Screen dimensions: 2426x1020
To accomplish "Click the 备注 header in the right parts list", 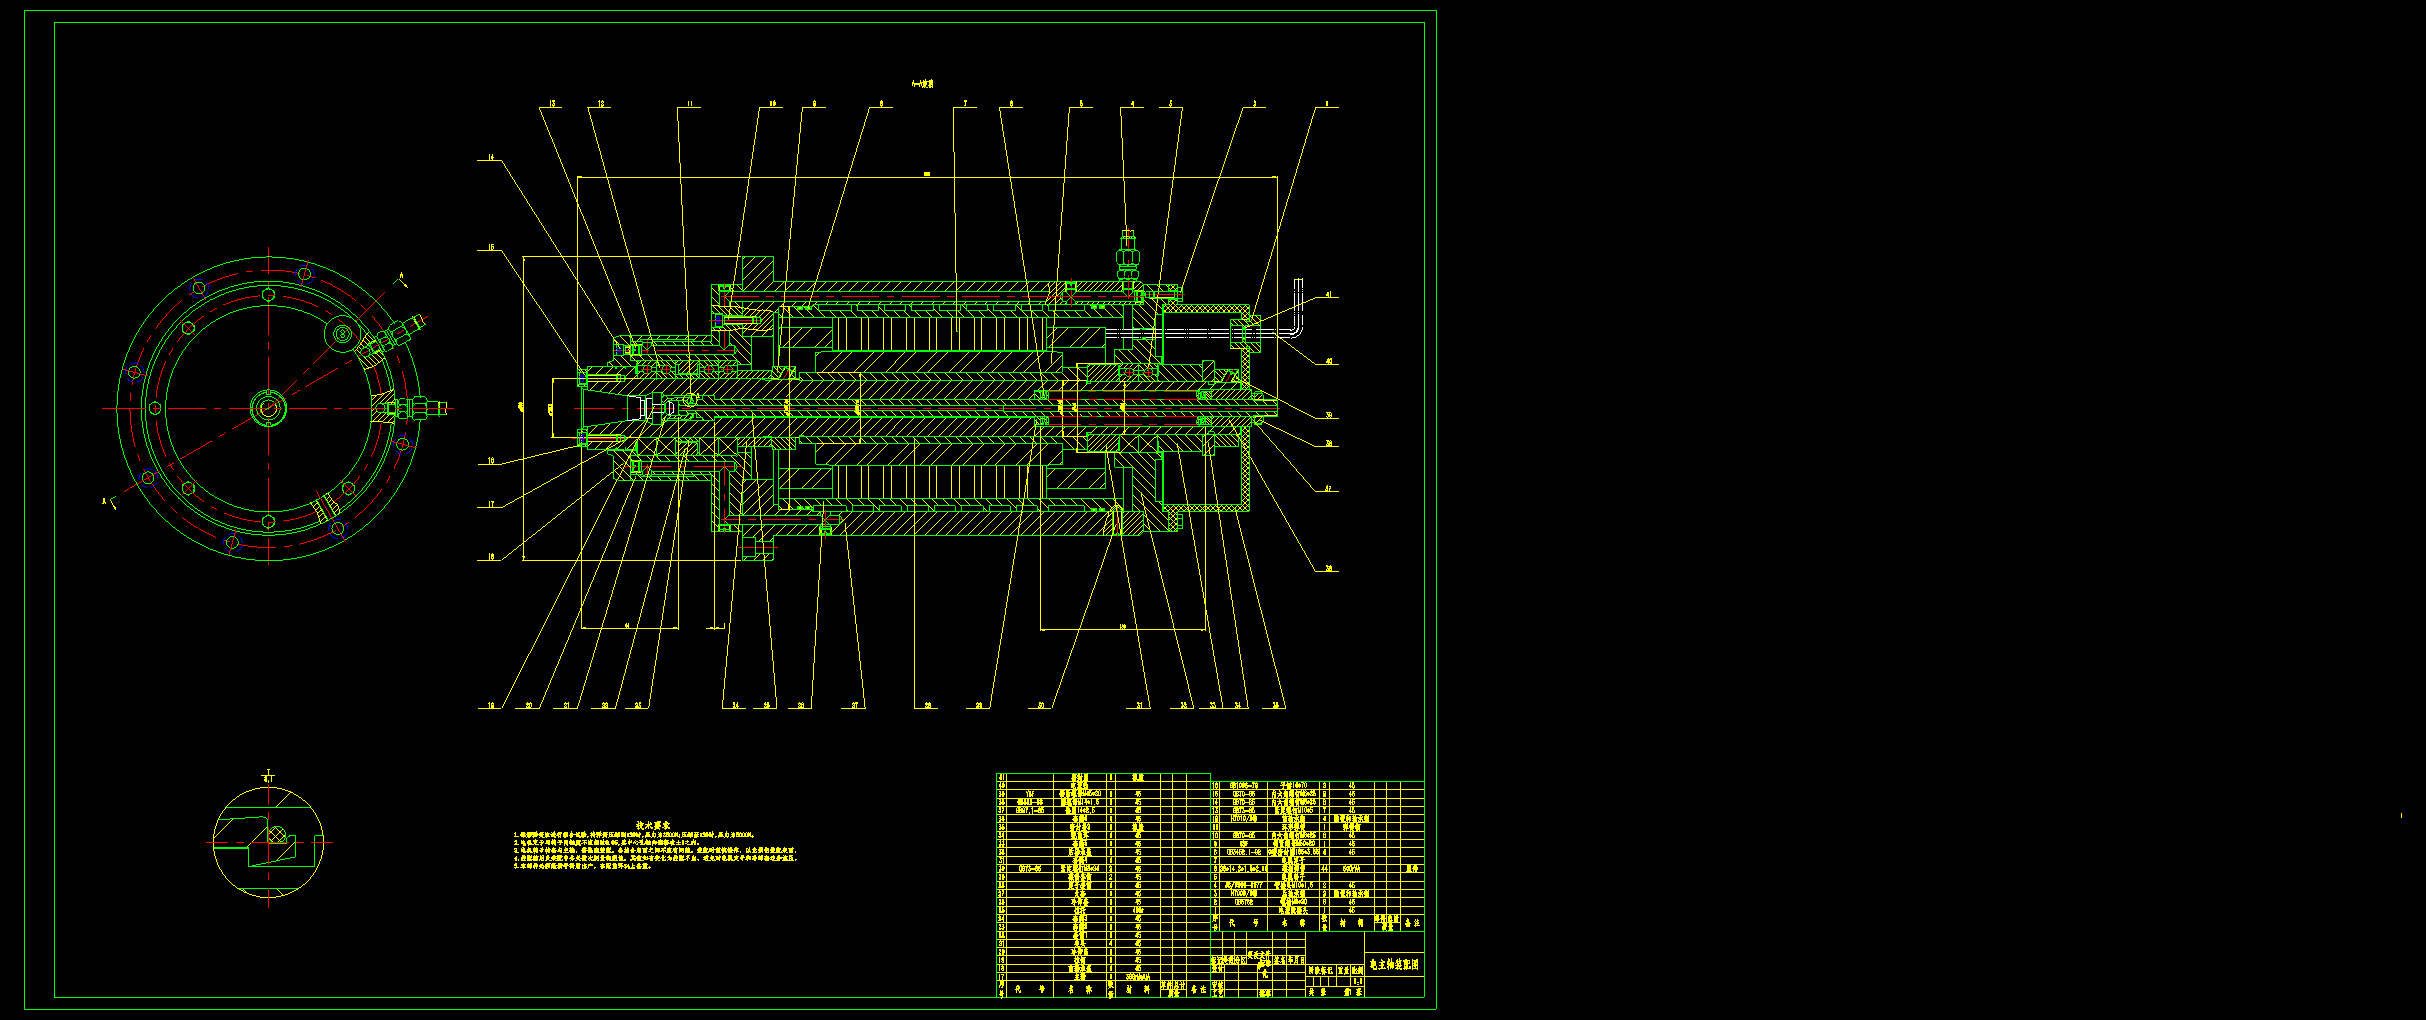I will 1412,923.
